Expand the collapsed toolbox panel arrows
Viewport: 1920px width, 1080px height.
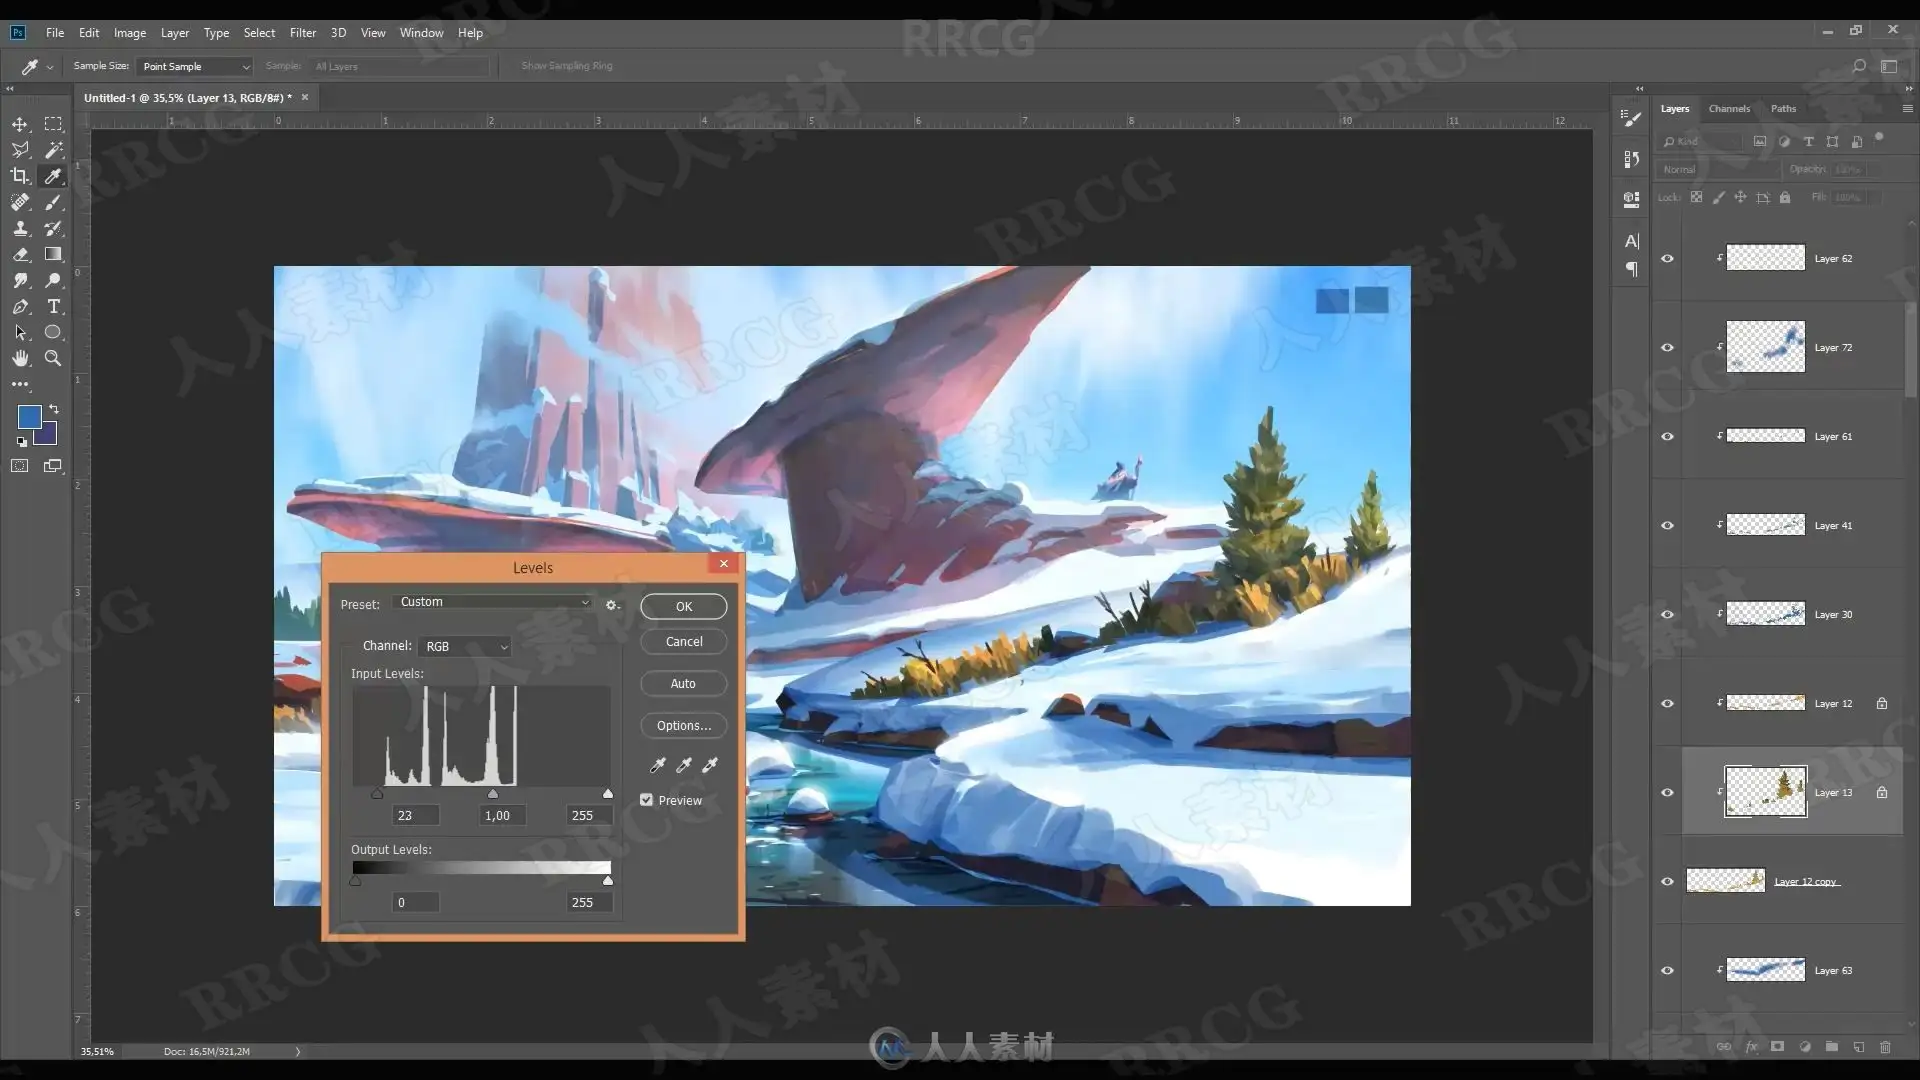click(9, 89)
